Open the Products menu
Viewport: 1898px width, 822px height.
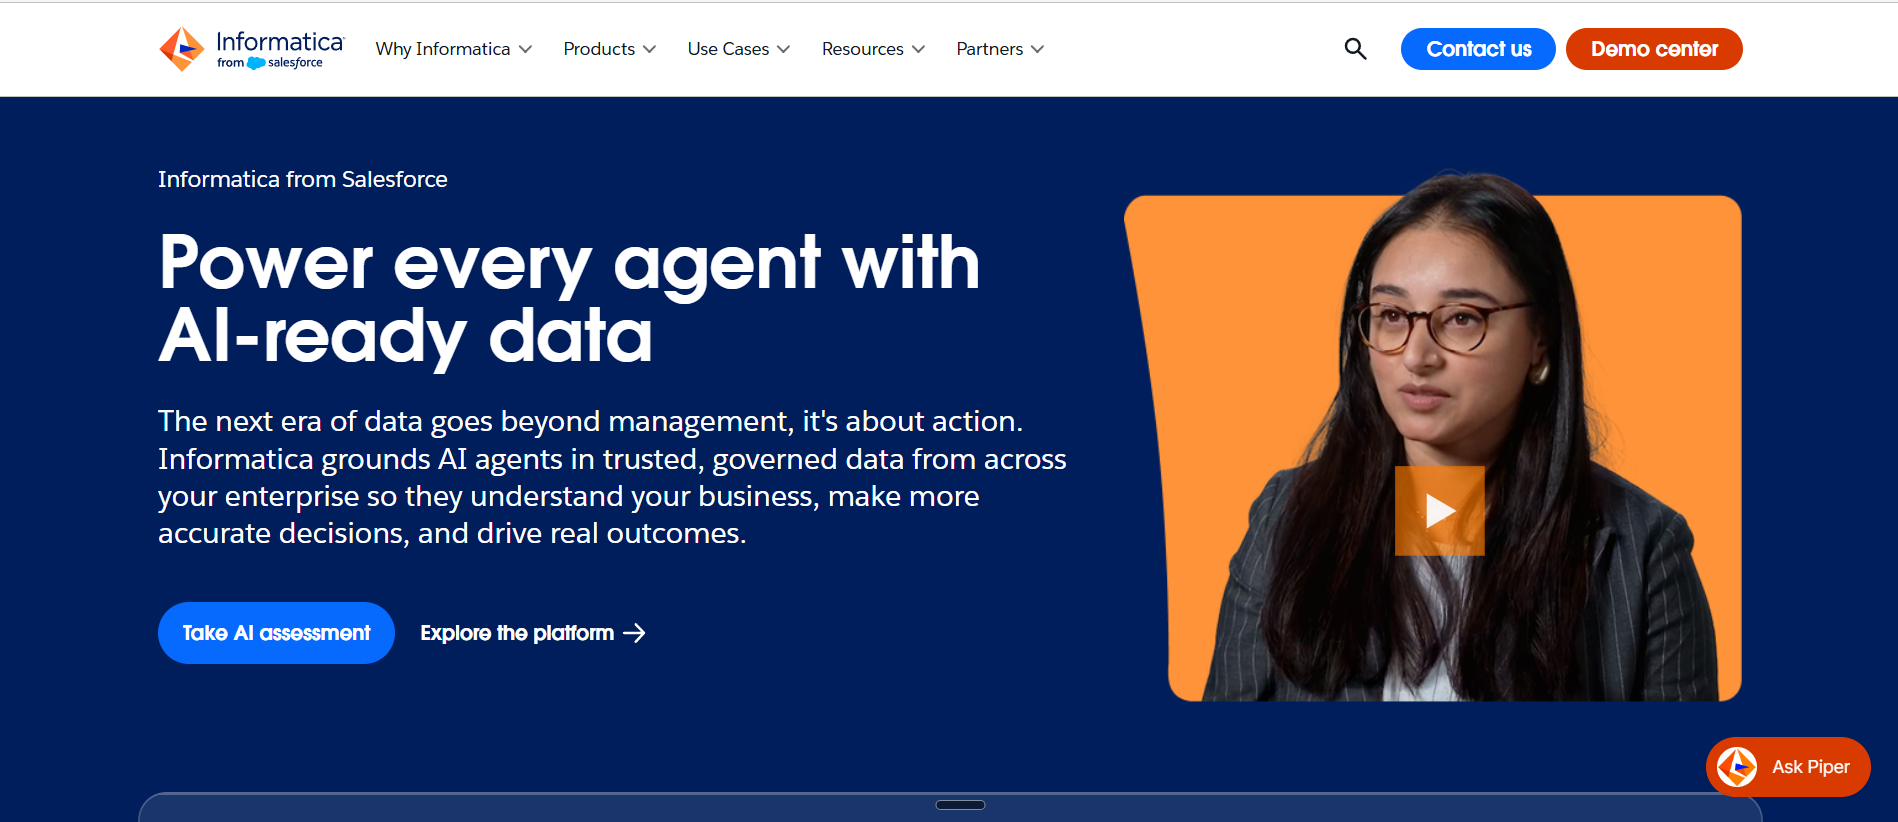pyautogui.click(x=610, y=49)
